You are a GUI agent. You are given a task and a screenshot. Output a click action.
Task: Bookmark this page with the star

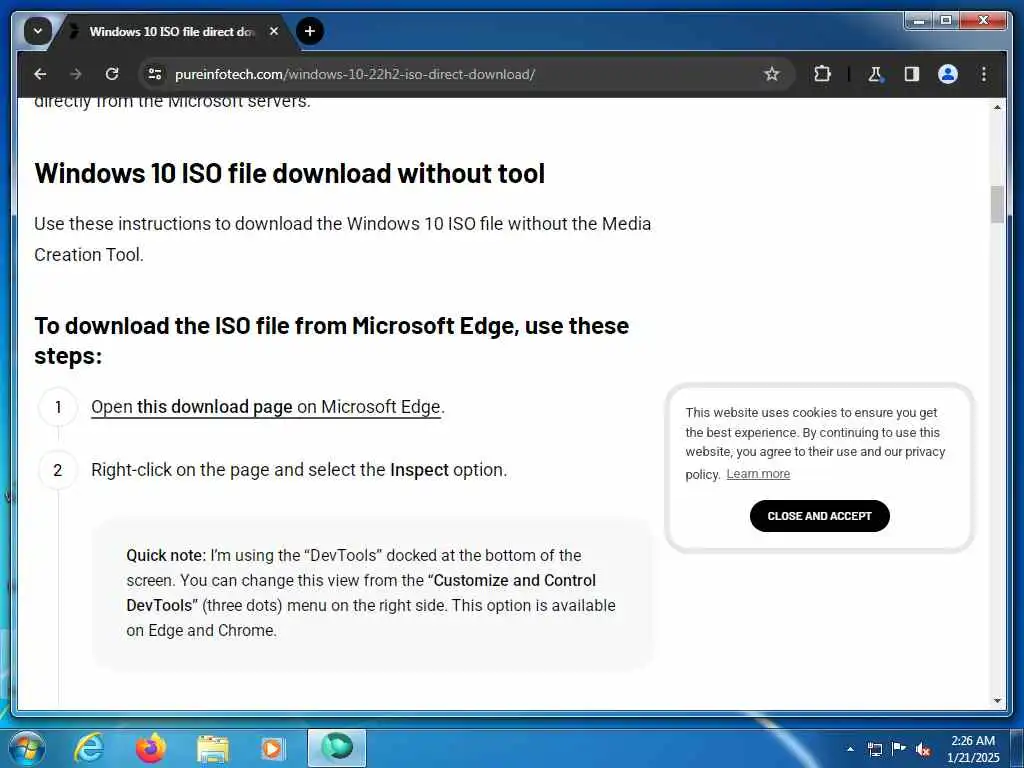pyautogui.click(x=772, y=74)
